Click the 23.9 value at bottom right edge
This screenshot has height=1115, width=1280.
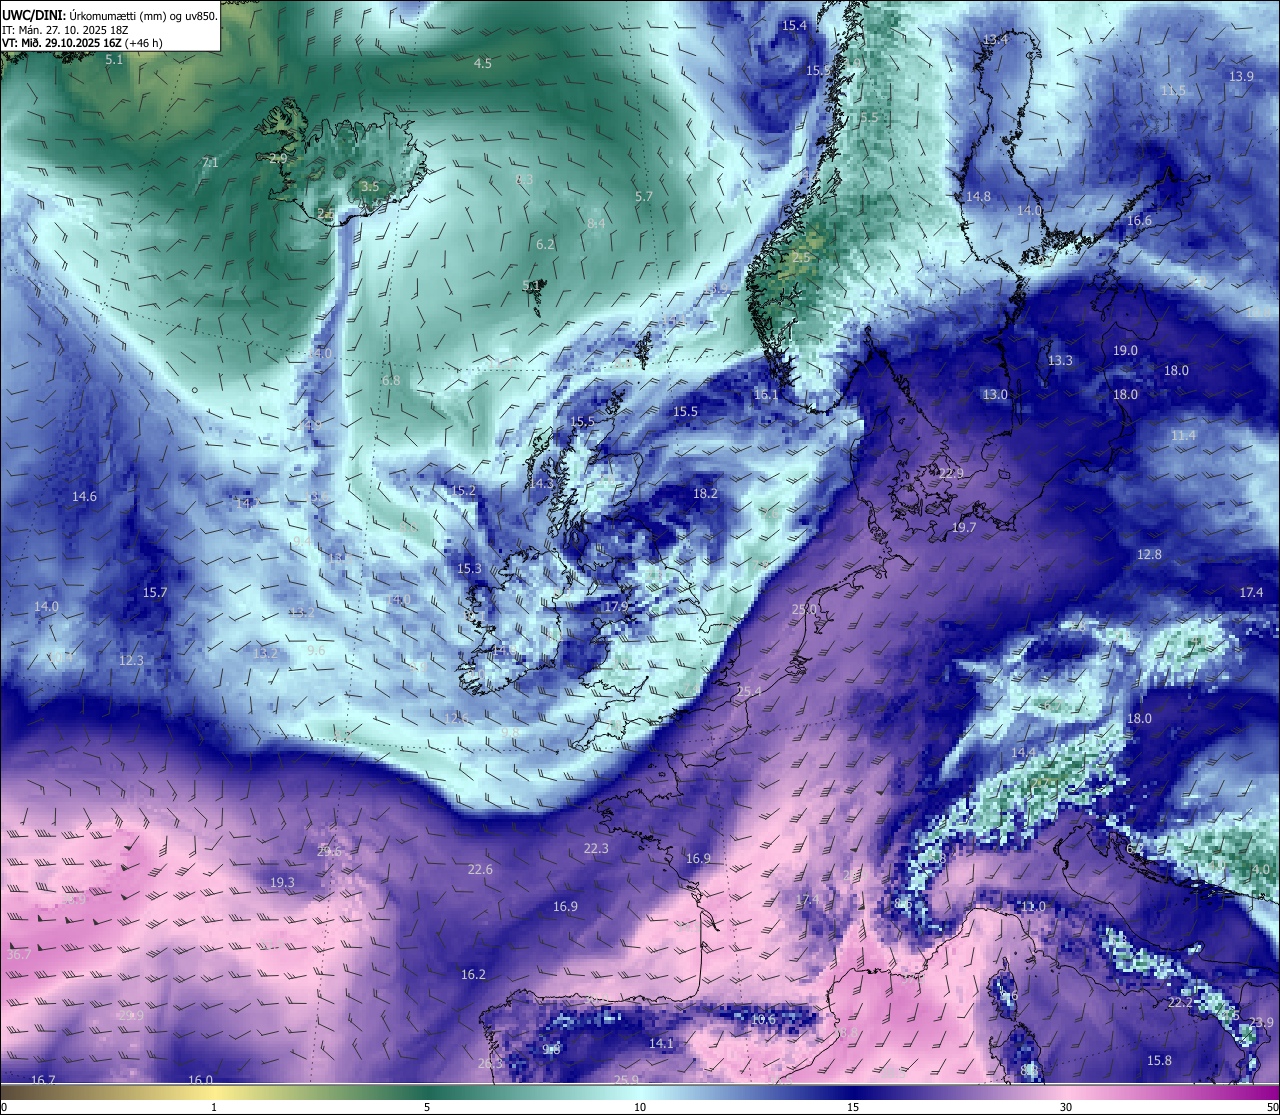(x=1261, y=1022)
